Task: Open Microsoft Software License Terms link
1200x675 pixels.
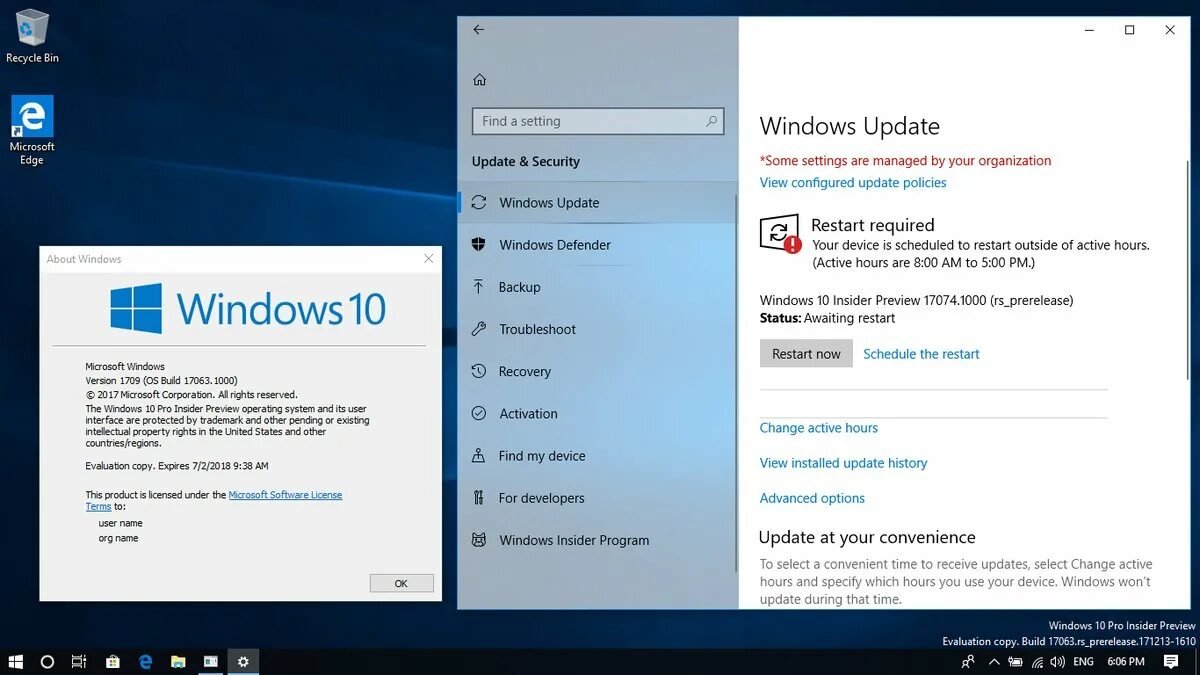Action: (285, 495)
